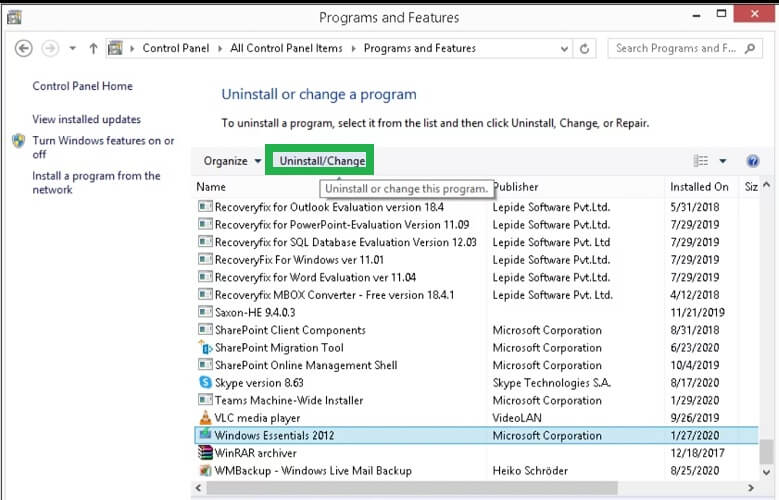The width and height of the screenshot is (779, 500).
Task: Click the window system icon in title bar
Action: click(14, 17)
